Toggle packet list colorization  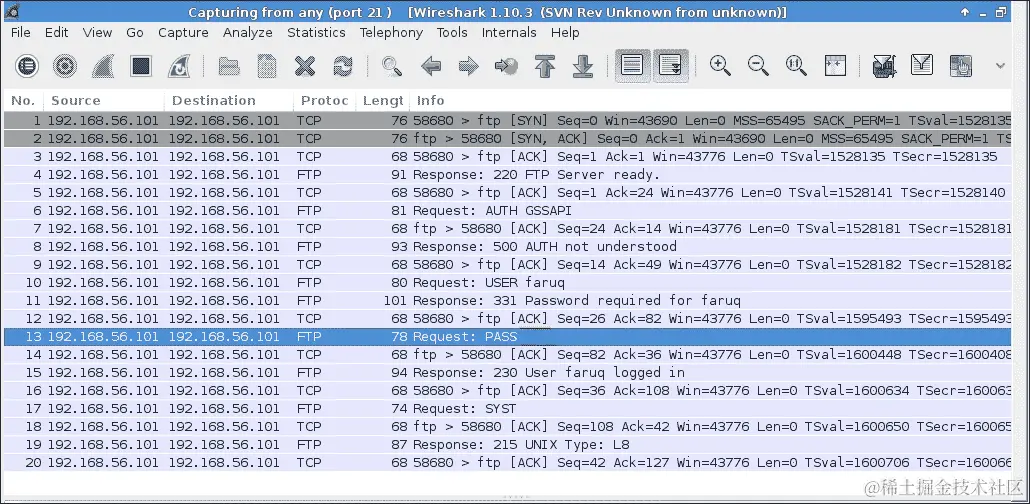pyautogui.click(x=633, y=66)
